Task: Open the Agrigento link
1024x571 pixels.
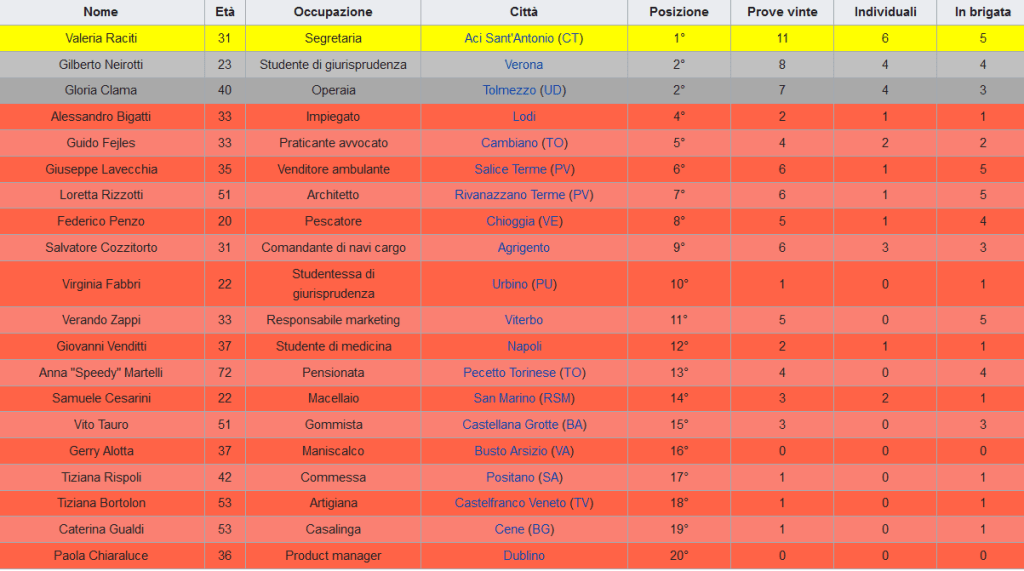Action: [524, 247]
